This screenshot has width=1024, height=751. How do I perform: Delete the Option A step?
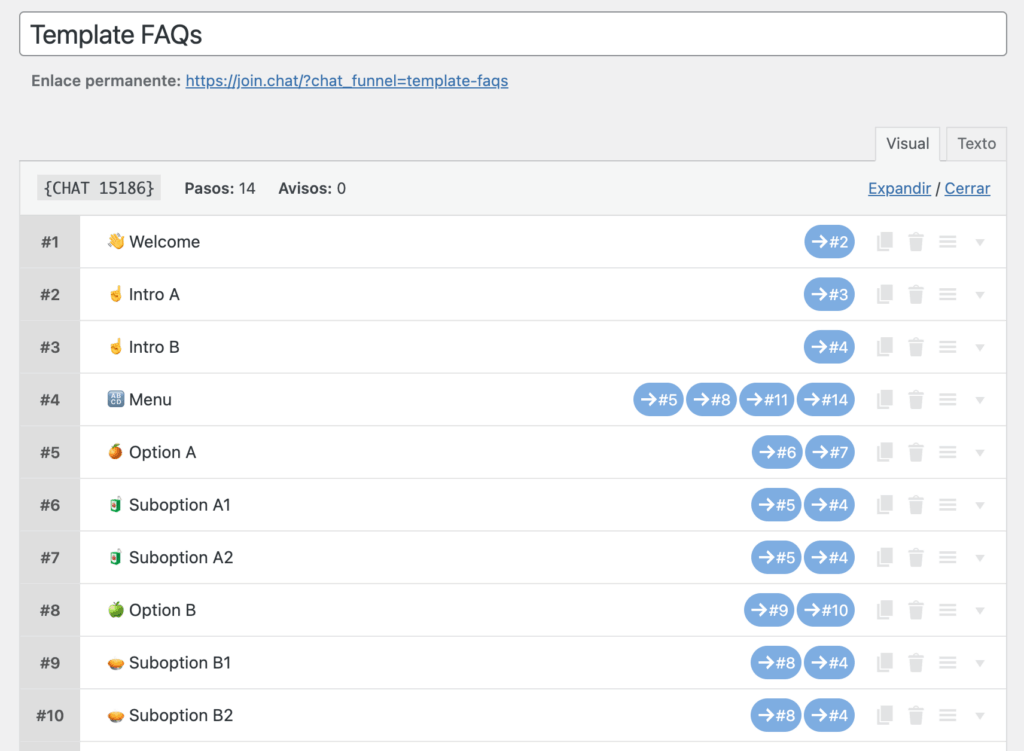click(x=916, y=453)
